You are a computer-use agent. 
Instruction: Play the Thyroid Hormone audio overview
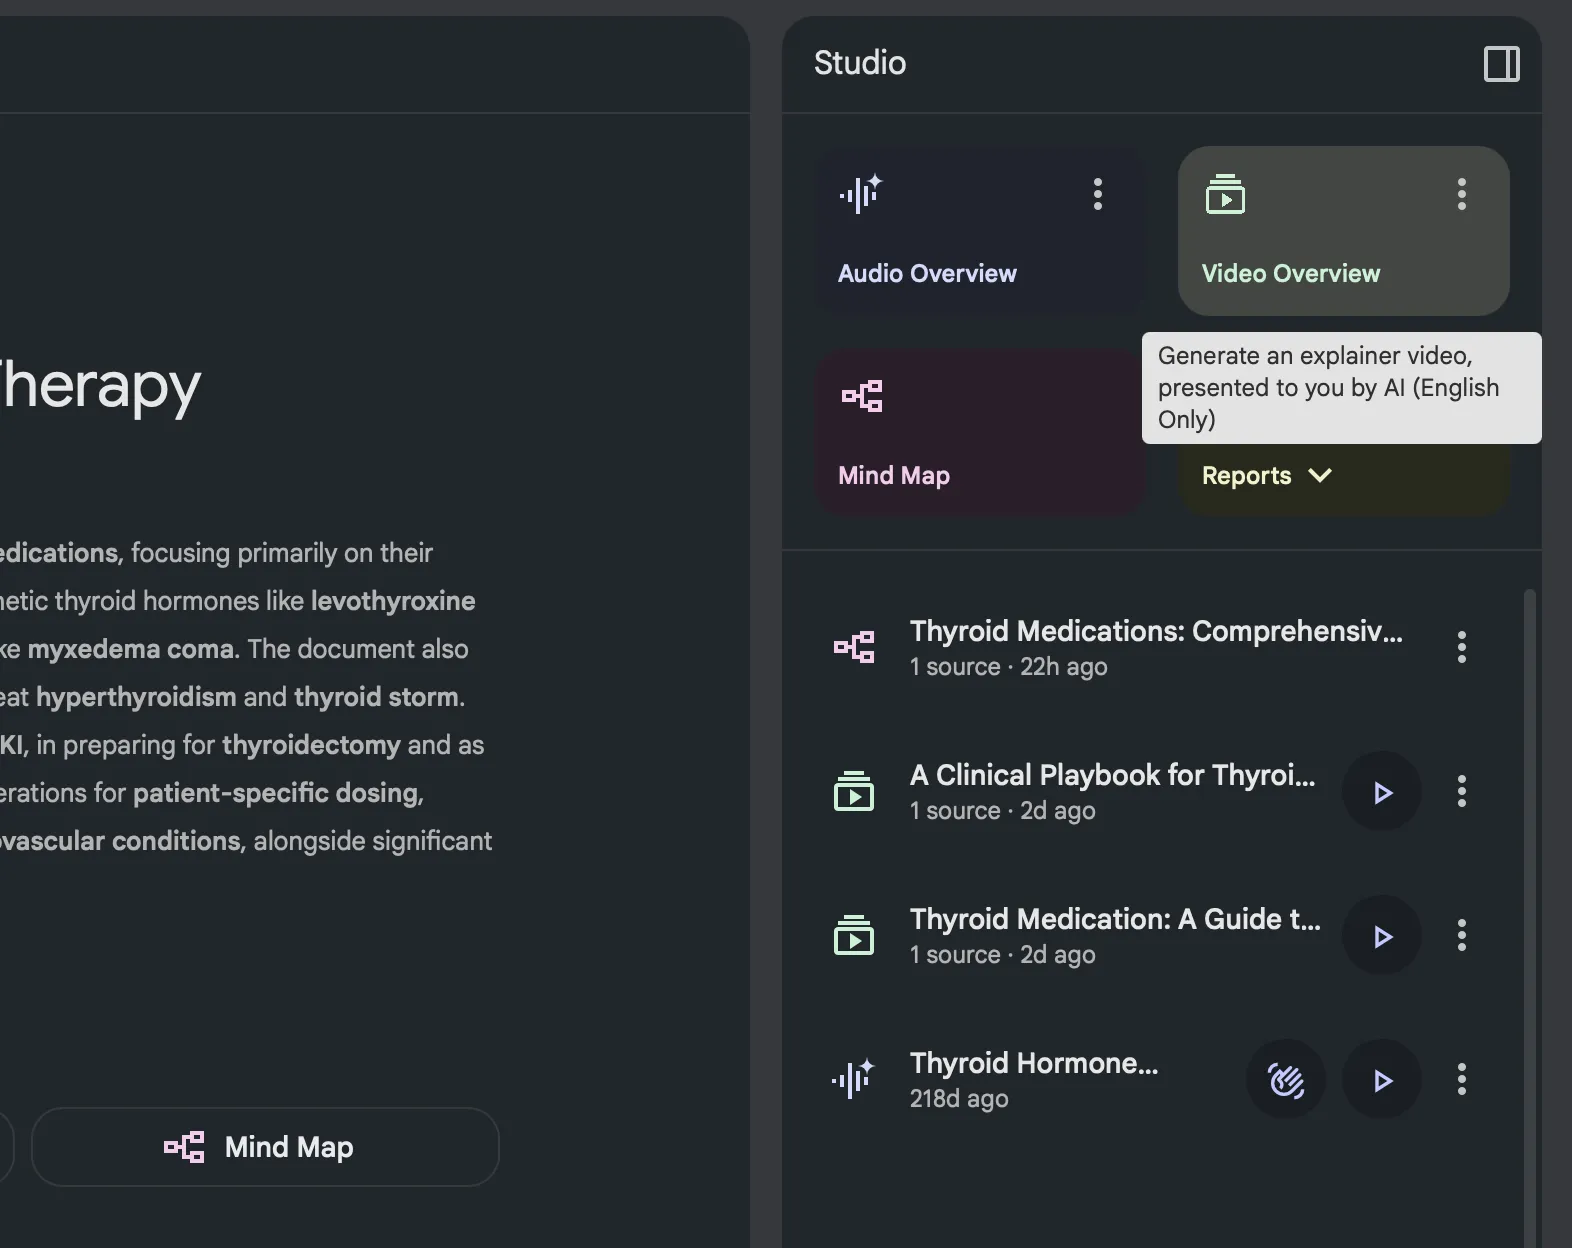(1382, 1080)
